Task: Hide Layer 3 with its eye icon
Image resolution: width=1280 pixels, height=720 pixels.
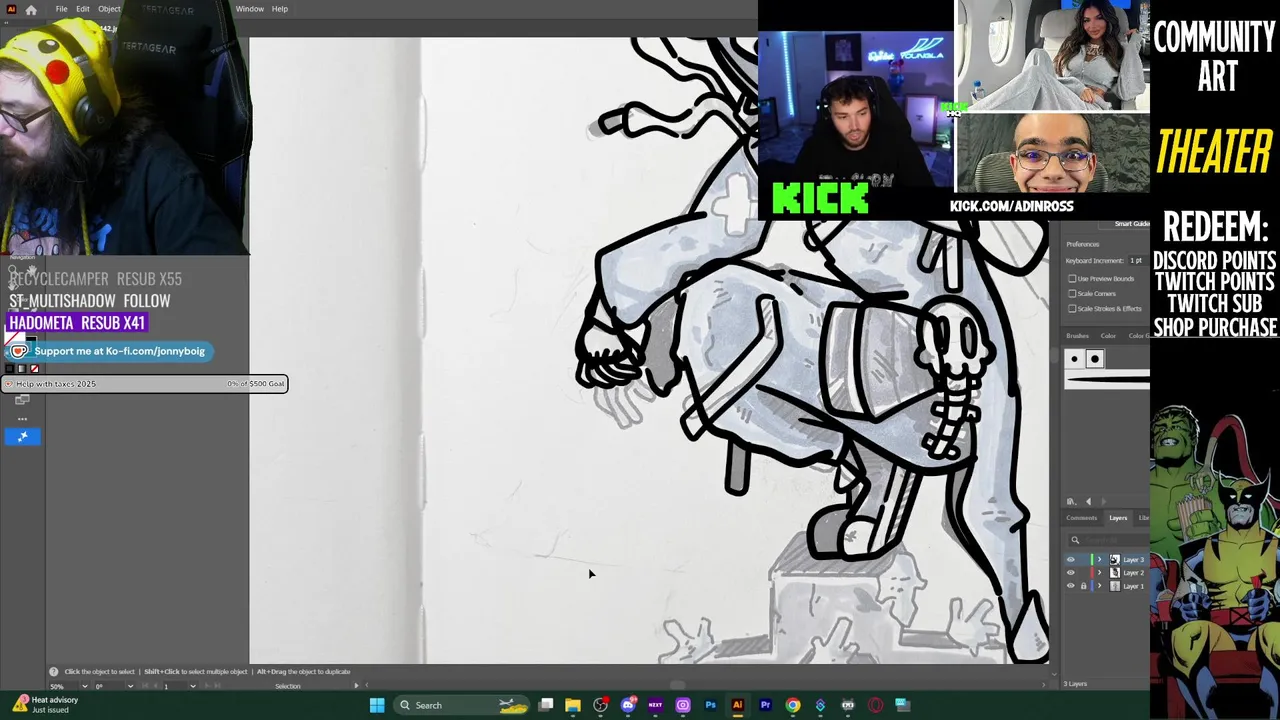Action: click(x=1071, y=560)
